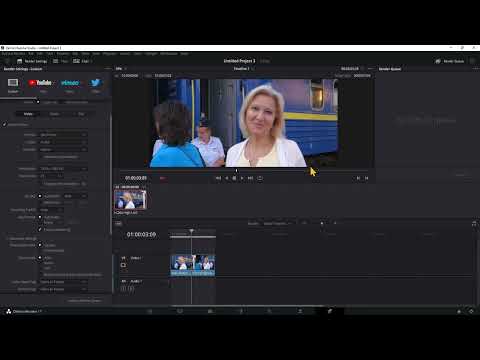Select the clip thumbnail below the viewer
Viewport: 480px width, 360px height.
pyautogui.click(x=130, y=199)
